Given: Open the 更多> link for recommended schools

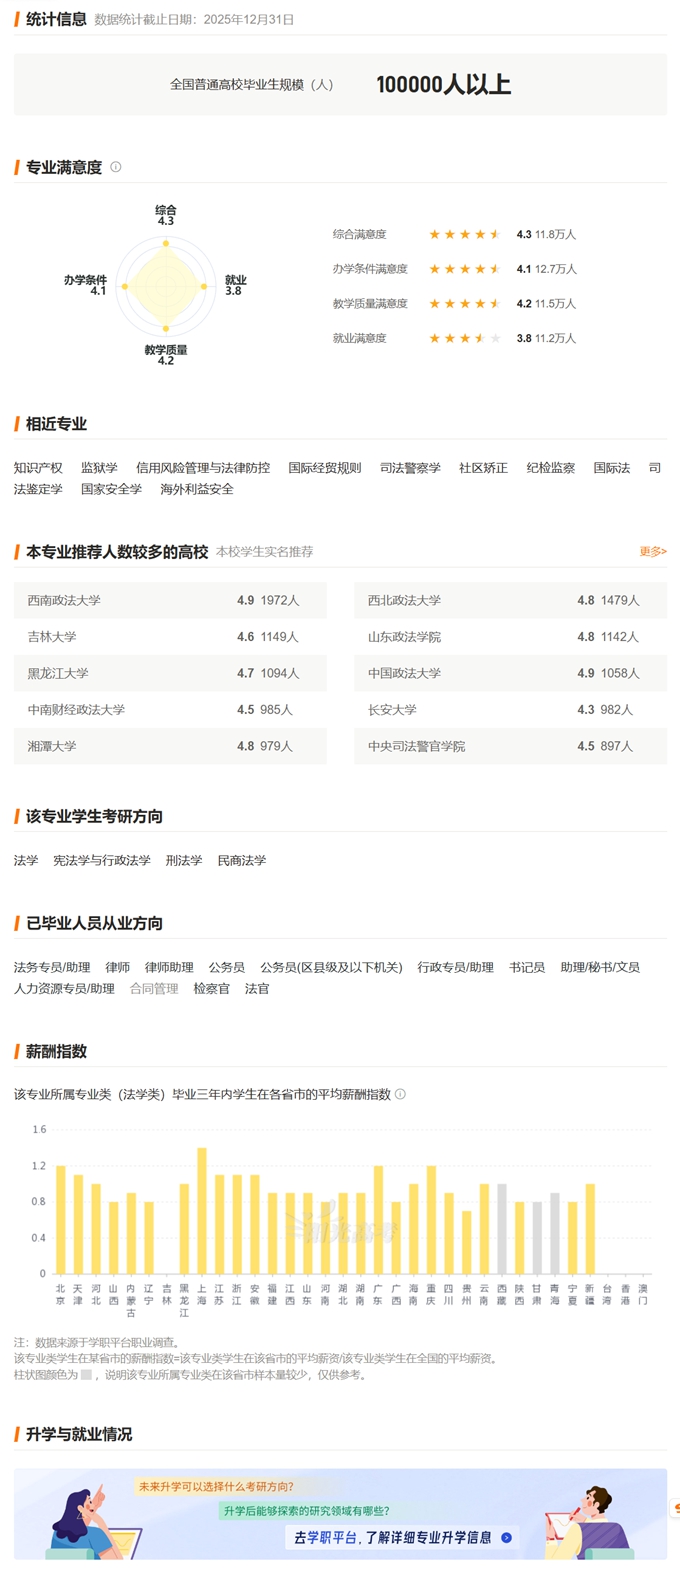Looking at the screenshot, I should click(653, 552).
